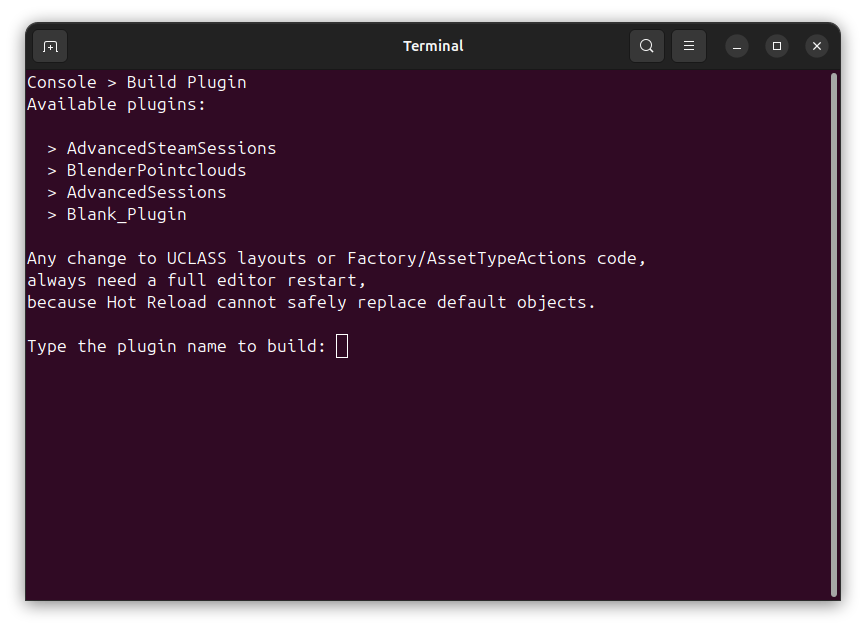Image resolution: width=866 pixels, height=629 pixels.
Task: Click the search icon in header bar
Action: click(647, 46)
